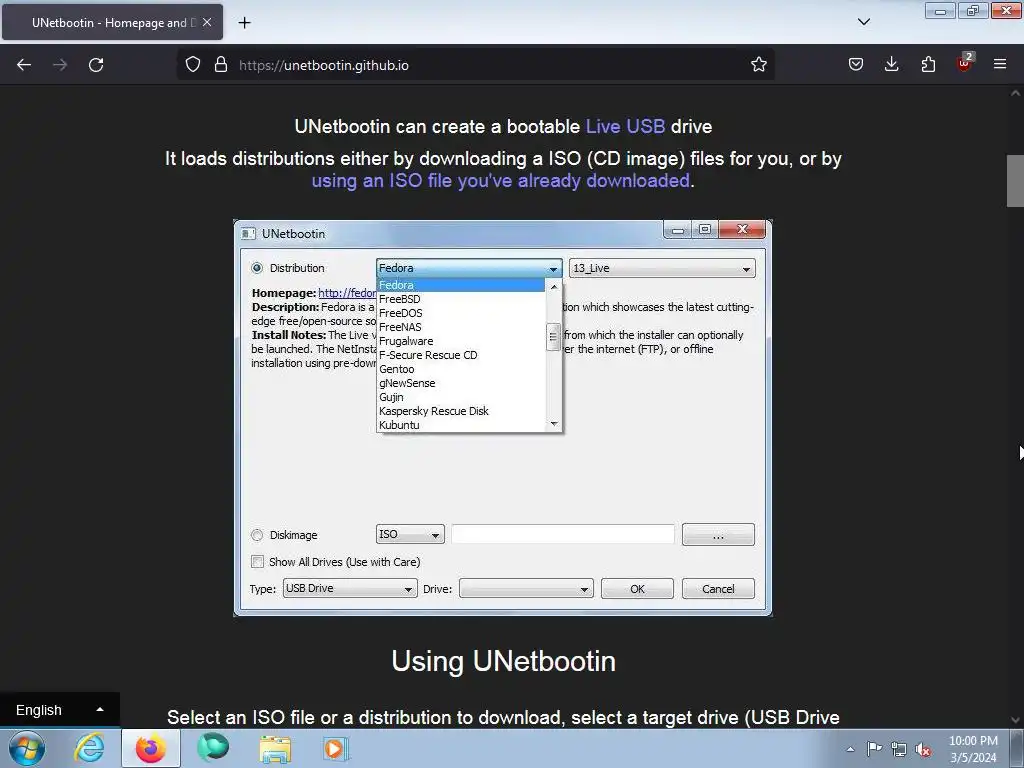The height and width of the screenshot is (768, 1024).
Task: Click the distribution list scroll down arrow
Action: pos(554,424)
